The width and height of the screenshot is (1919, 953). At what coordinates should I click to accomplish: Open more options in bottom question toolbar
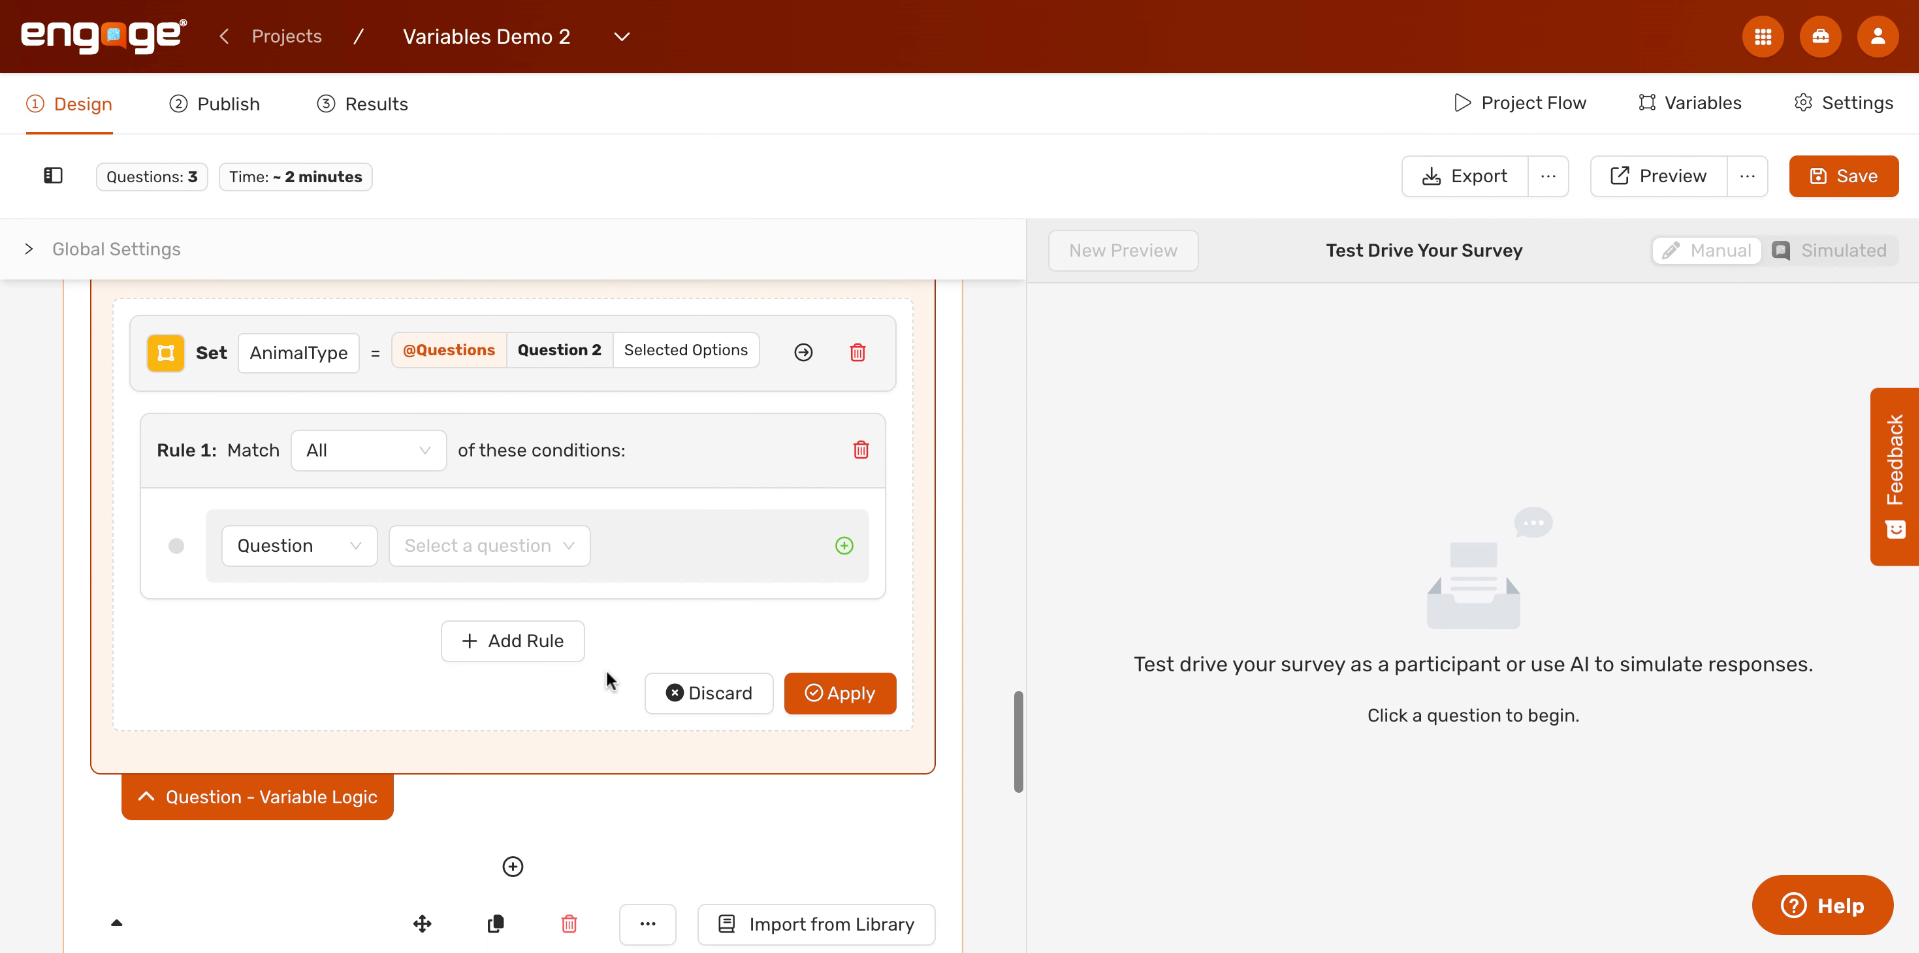click(647, 924)
